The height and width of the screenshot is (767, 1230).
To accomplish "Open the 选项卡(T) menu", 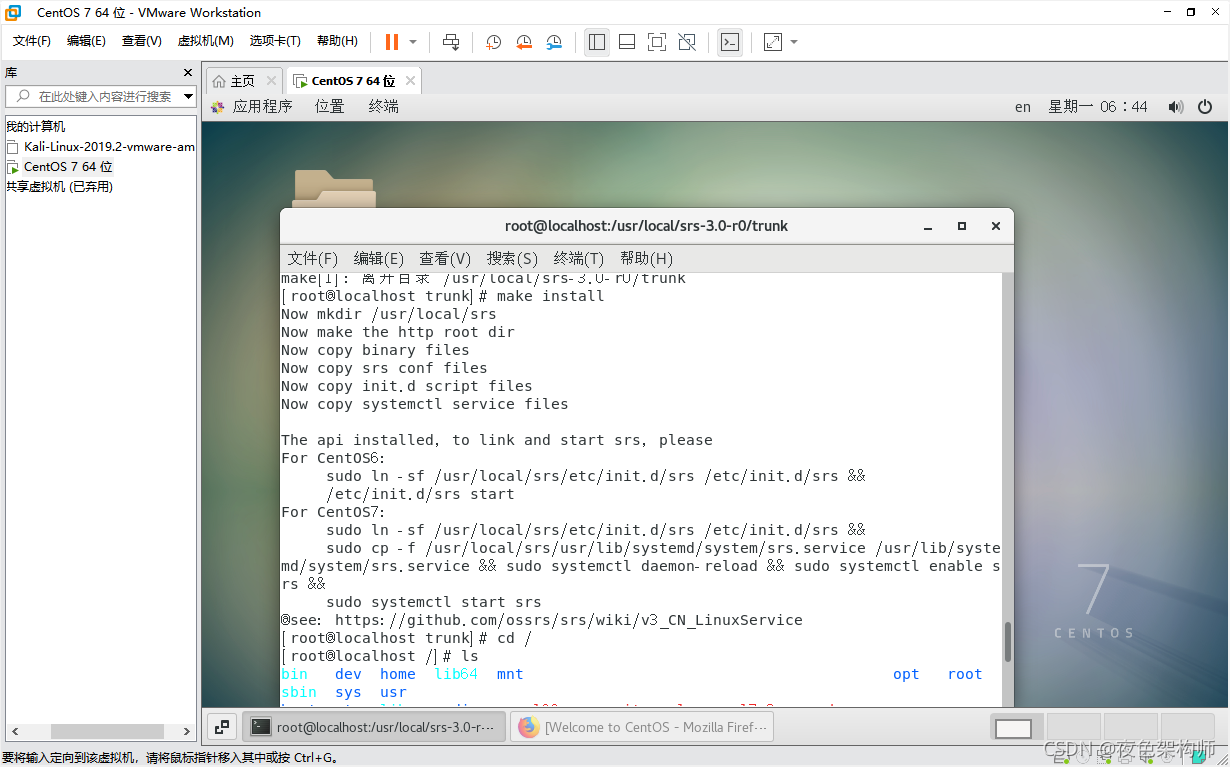I will (x=275, y=41).
